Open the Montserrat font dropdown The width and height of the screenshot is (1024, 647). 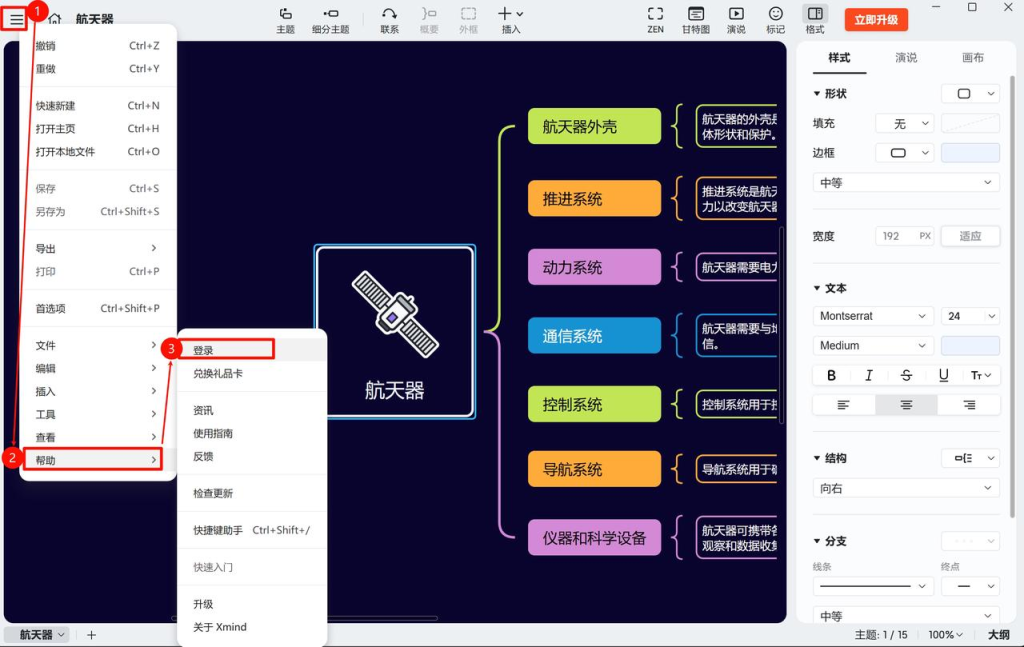[x=873, y=316]
